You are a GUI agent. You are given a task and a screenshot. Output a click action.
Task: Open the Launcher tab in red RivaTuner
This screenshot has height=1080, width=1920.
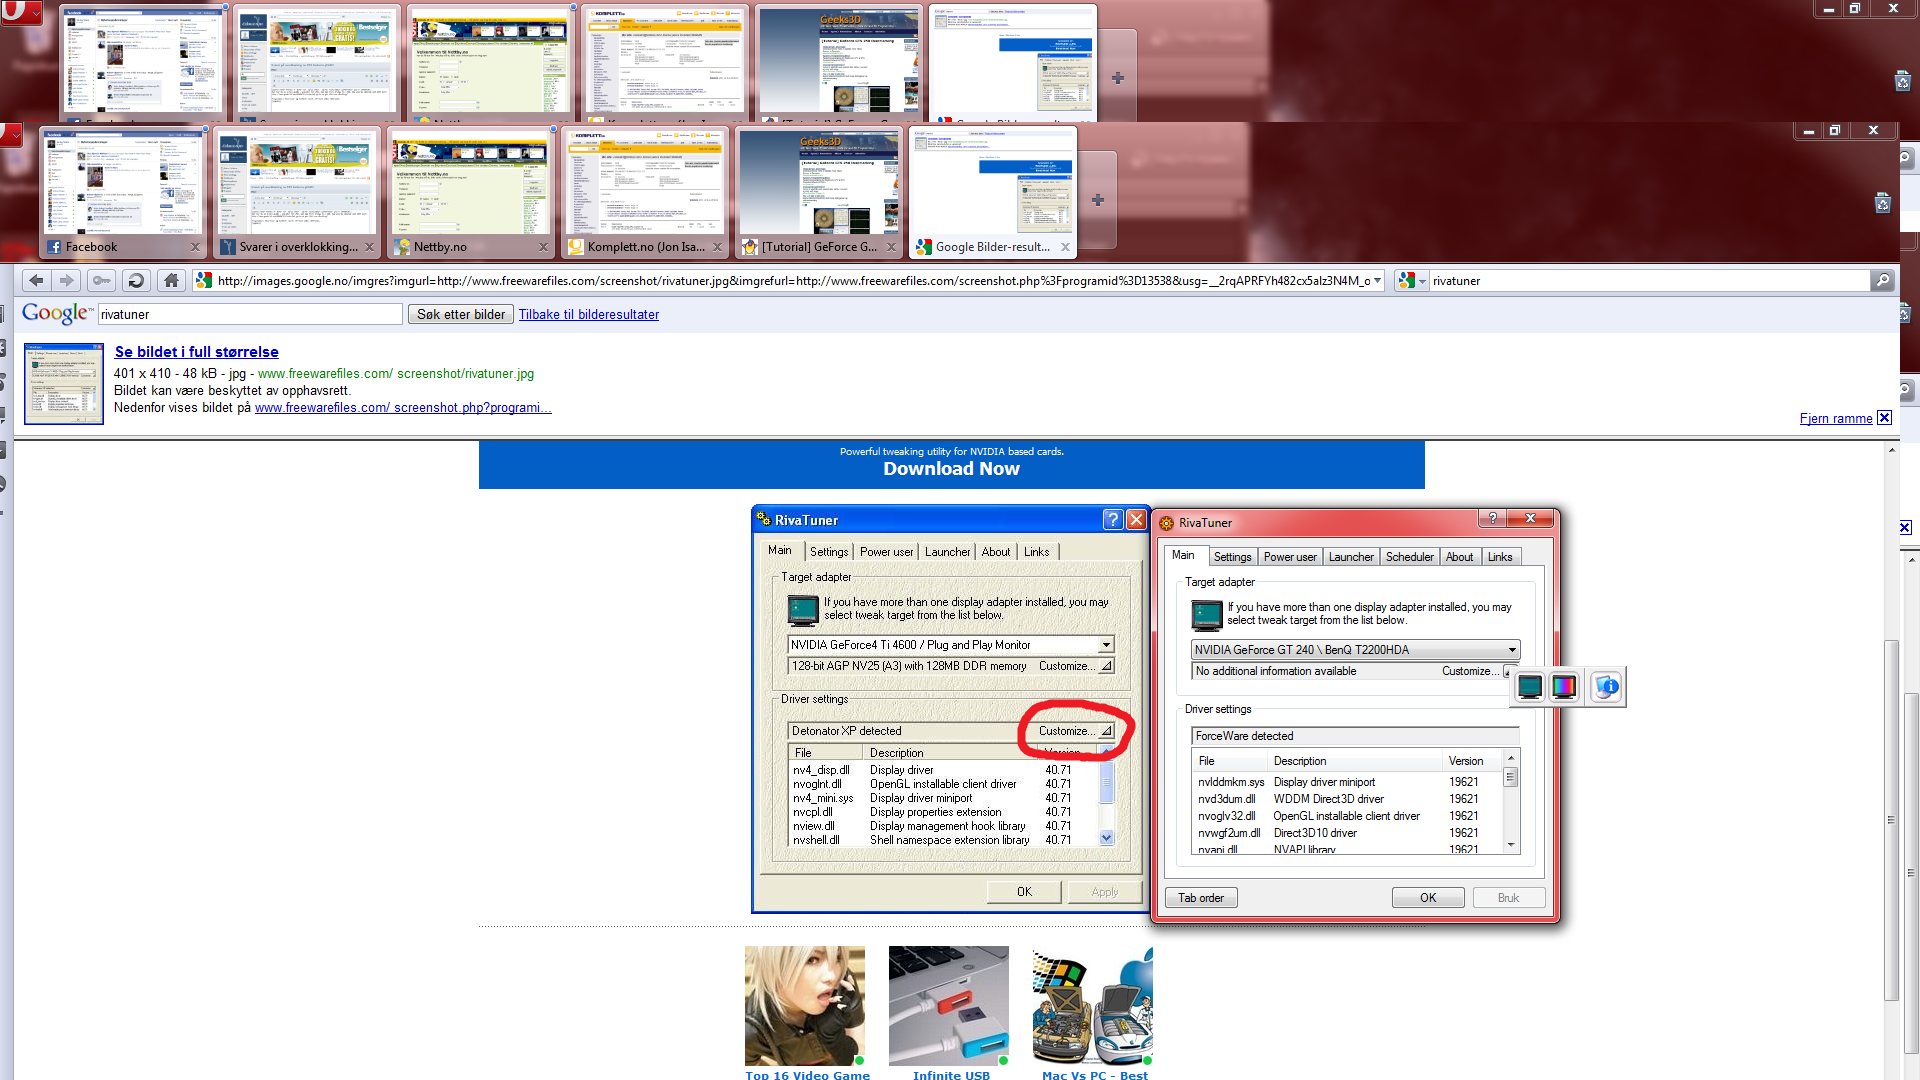(1351, 557)
